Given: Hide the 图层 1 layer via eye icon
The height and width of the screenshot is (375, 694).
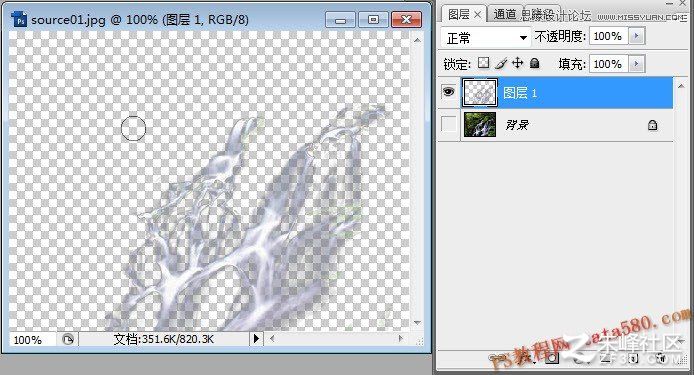Looking at the screenshot, I should tap(448, 92).
